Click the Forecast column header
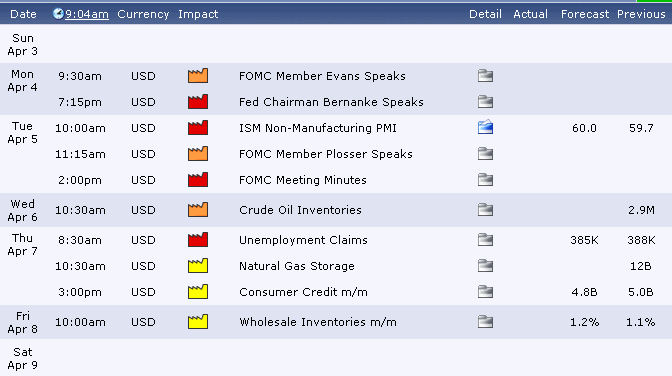The width and height of the screenshot is (672, 376). point(585,14)
